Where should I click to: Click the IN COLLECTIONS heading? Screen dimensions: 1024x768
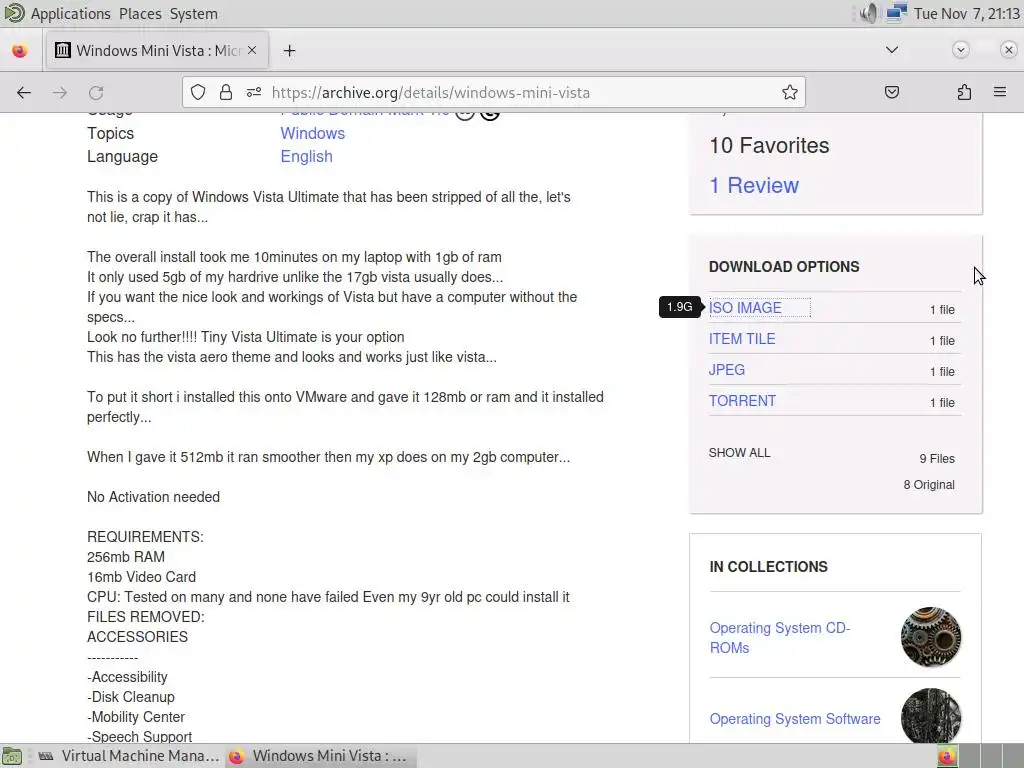point(768,567)
